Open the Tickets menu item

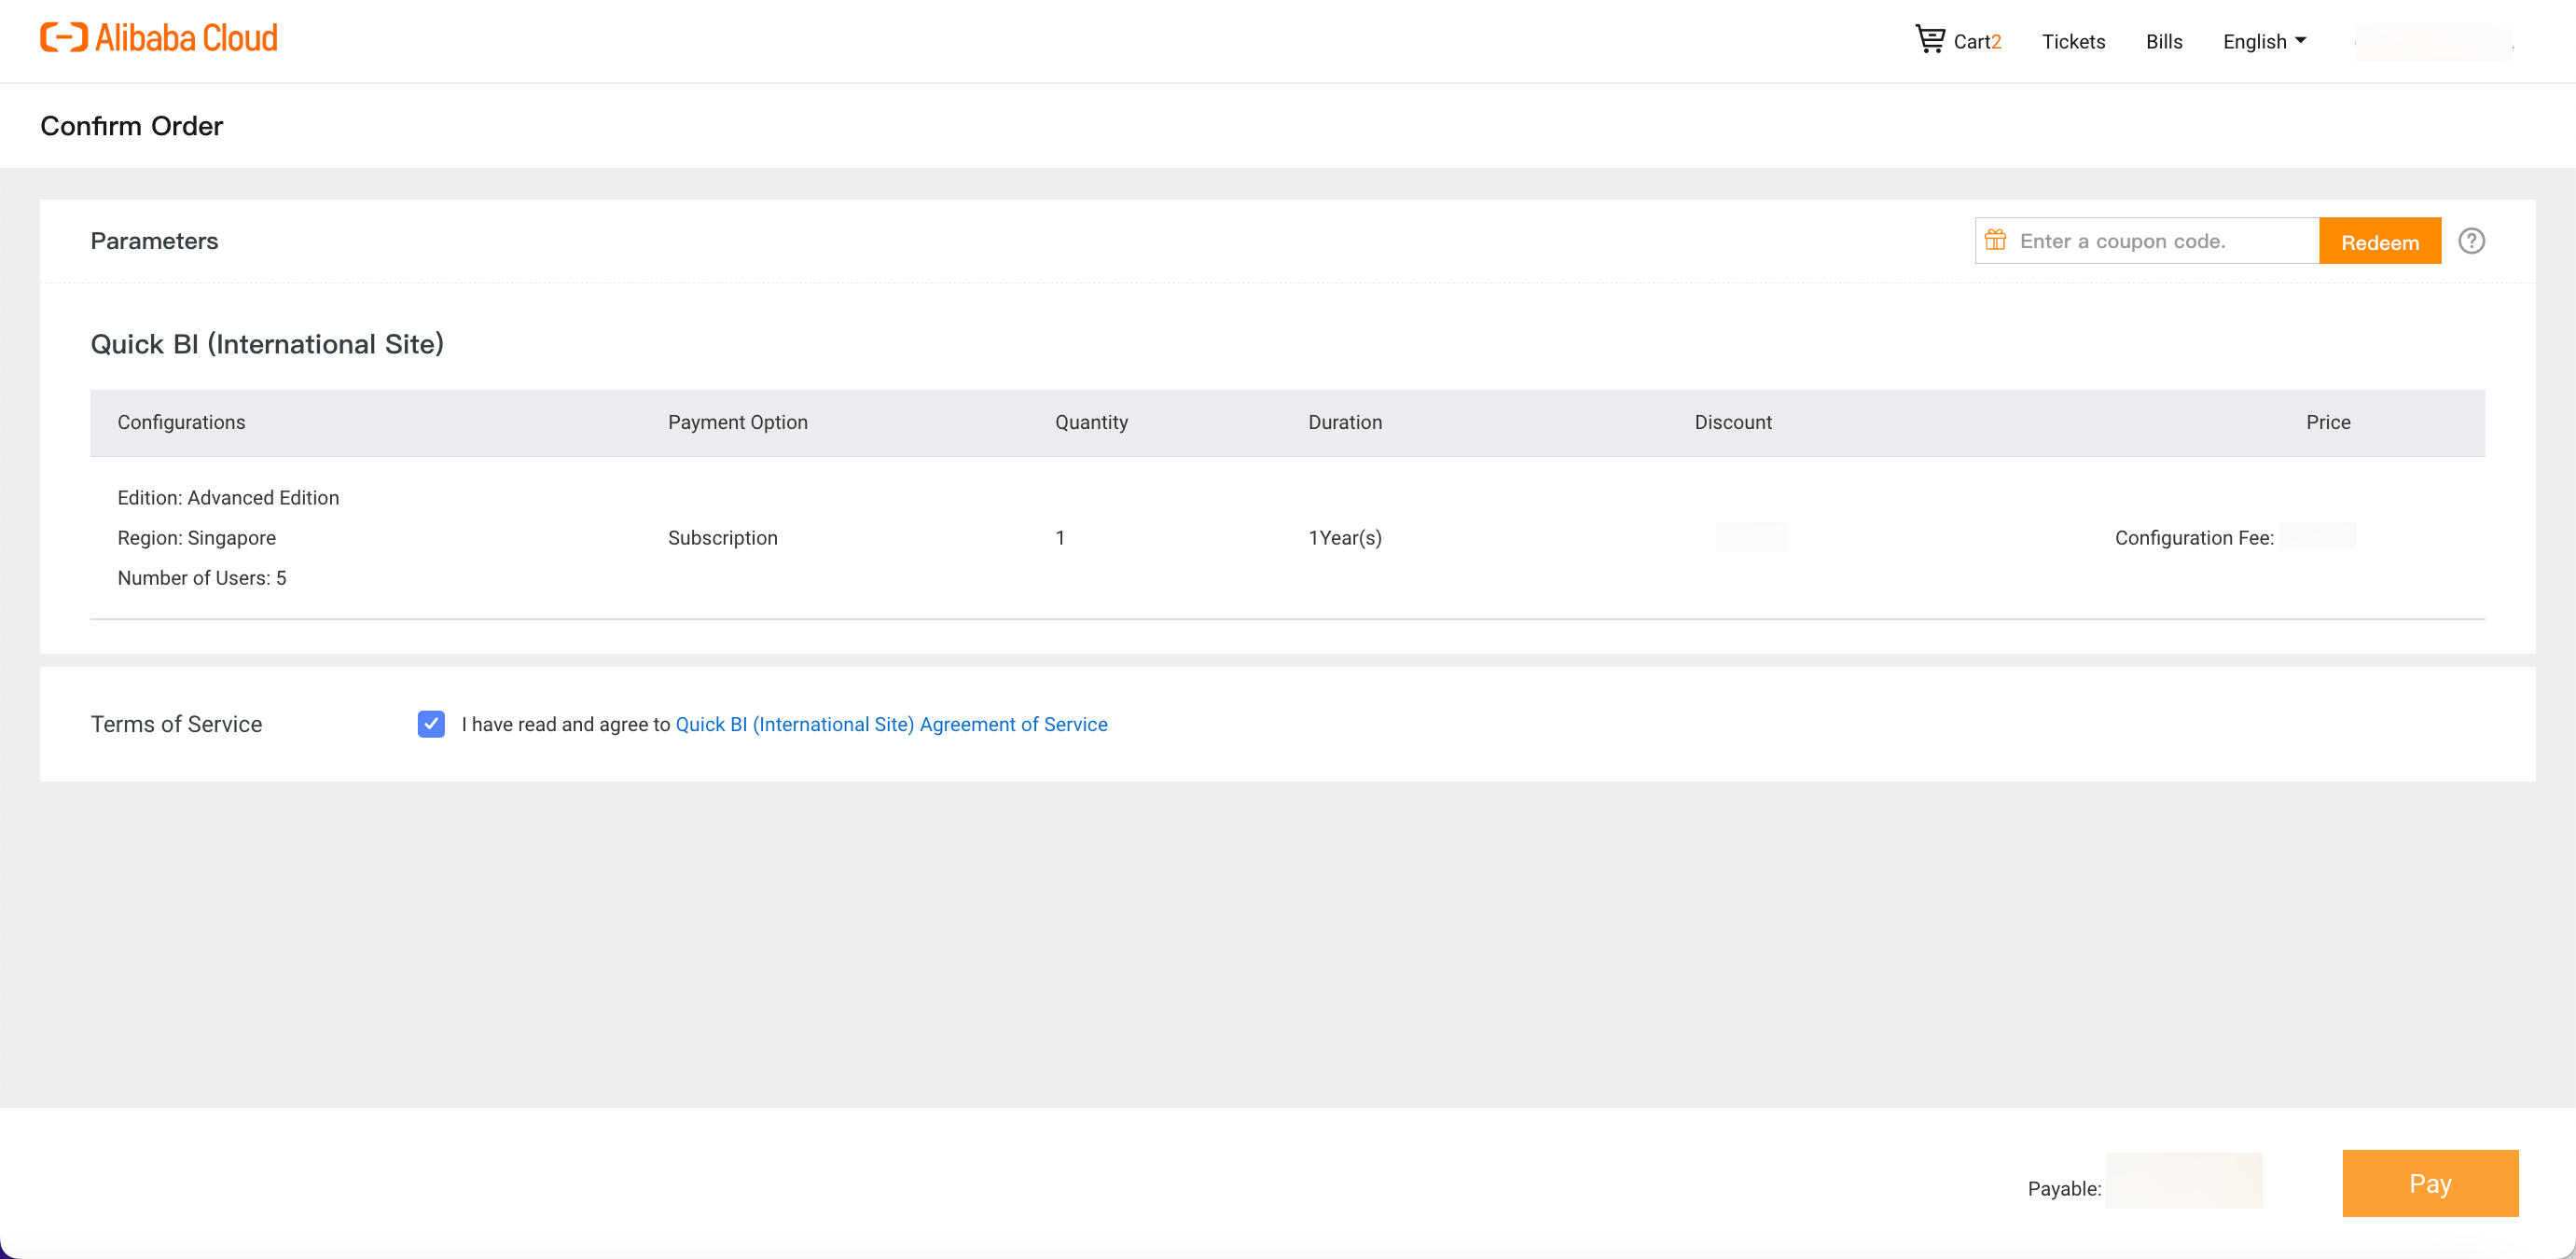(x=2073, y=41)
